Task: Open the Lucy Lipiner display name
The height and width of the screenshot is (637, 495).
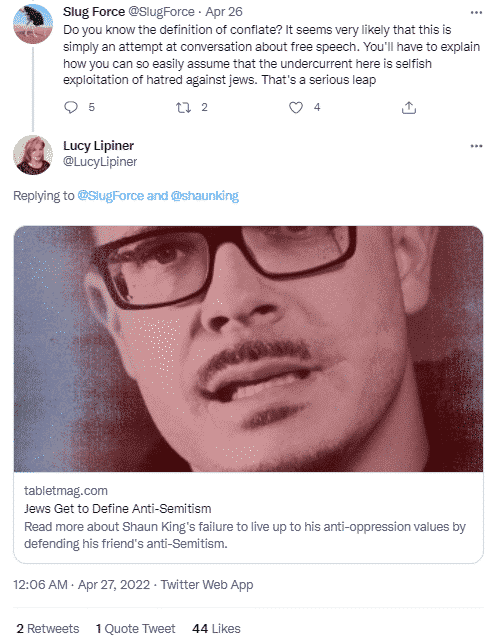Action: pyautogui.click(x=98, y=145)
